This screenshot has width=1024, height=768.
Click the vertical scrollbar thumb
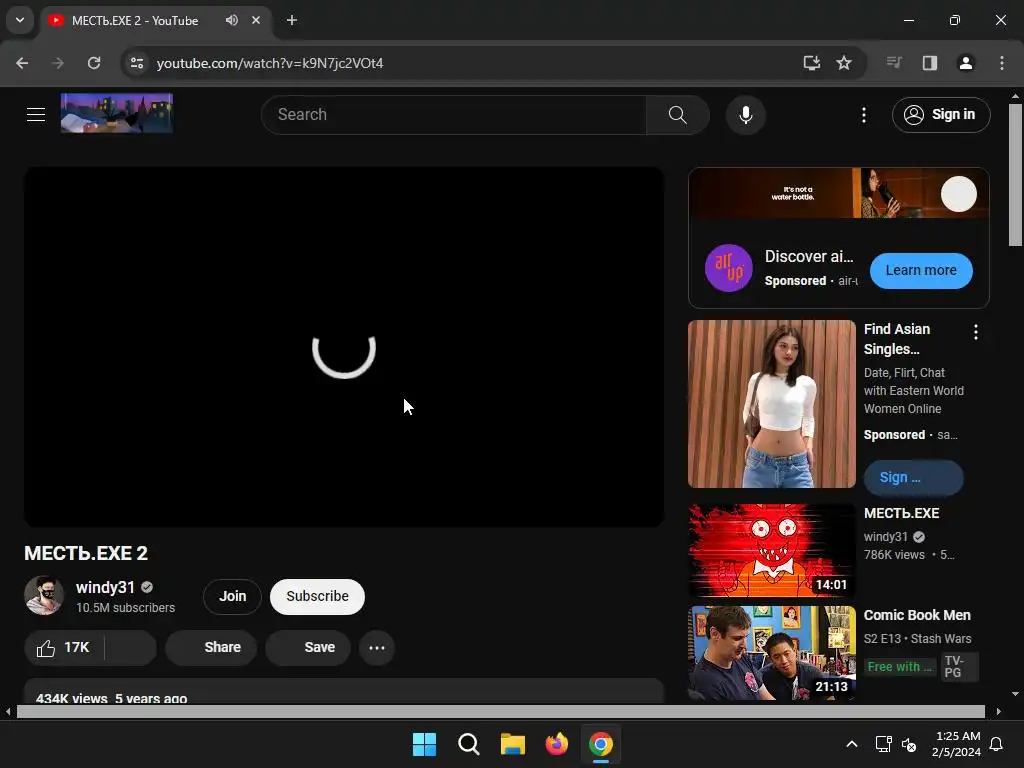(x=1015, y=174)
